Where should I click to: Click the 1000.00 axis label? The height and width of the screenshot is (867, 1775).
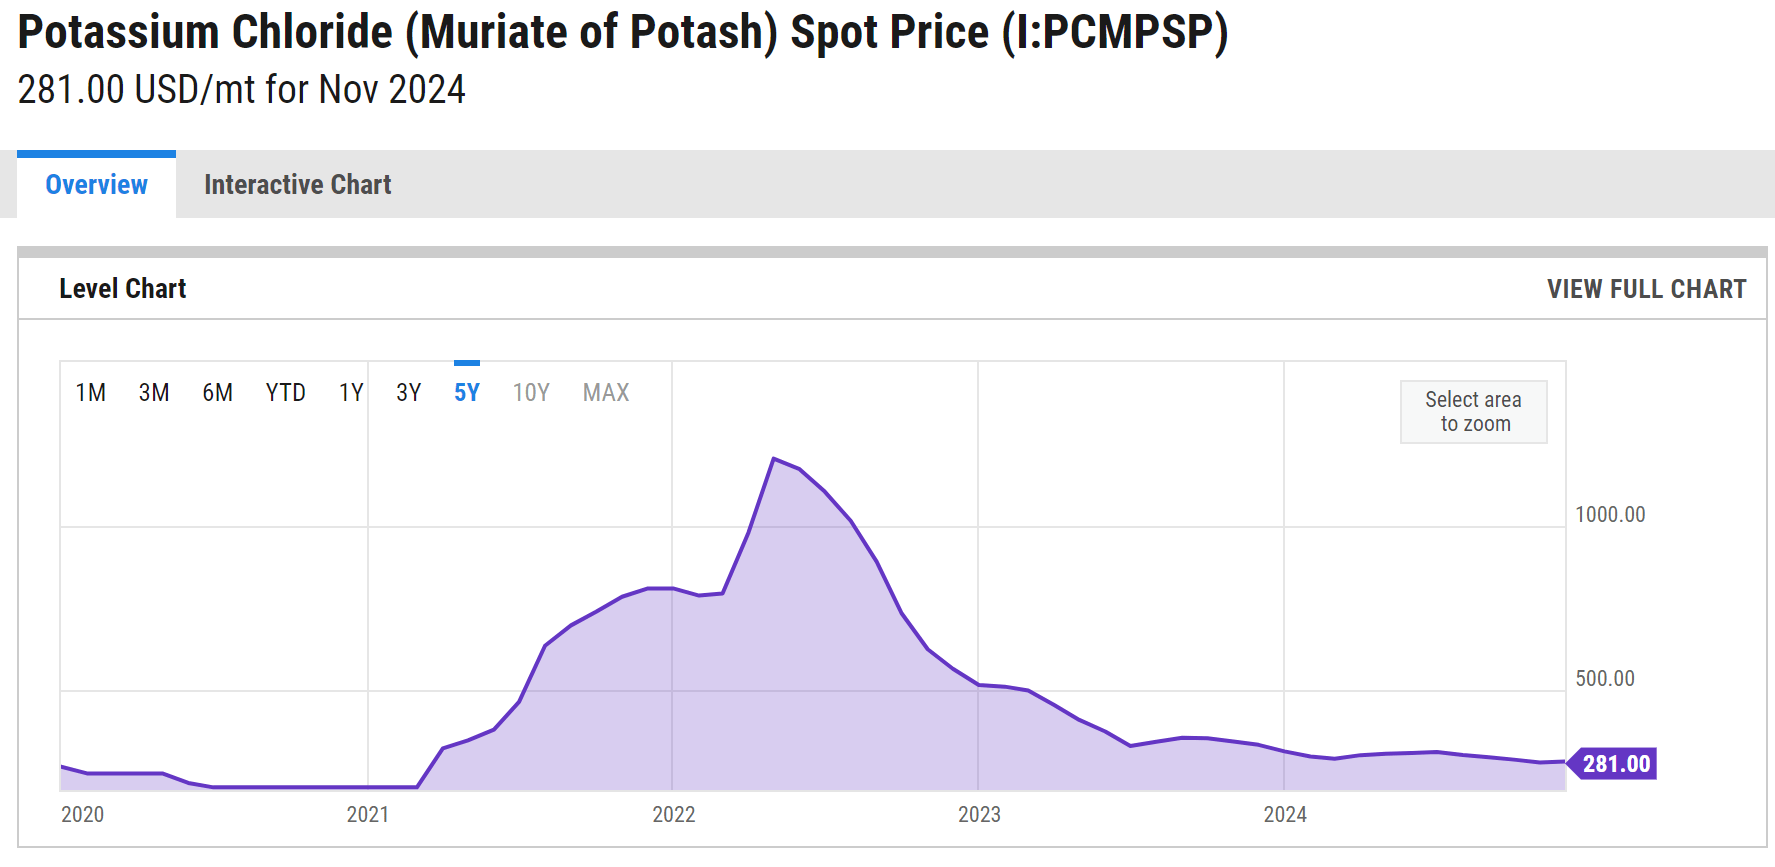pyautogui.click(x=1609, y=515)
